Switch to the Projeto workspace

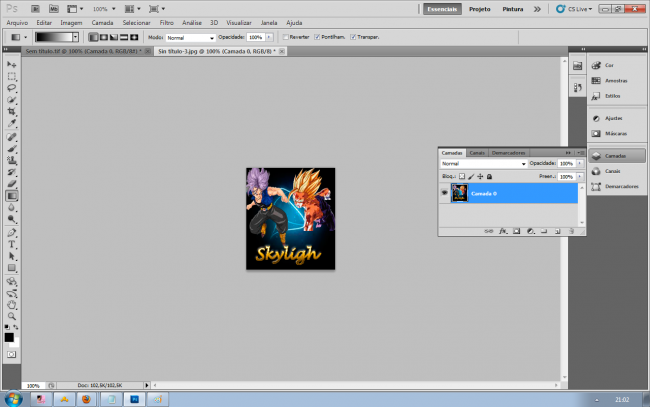tap(480, 9)
